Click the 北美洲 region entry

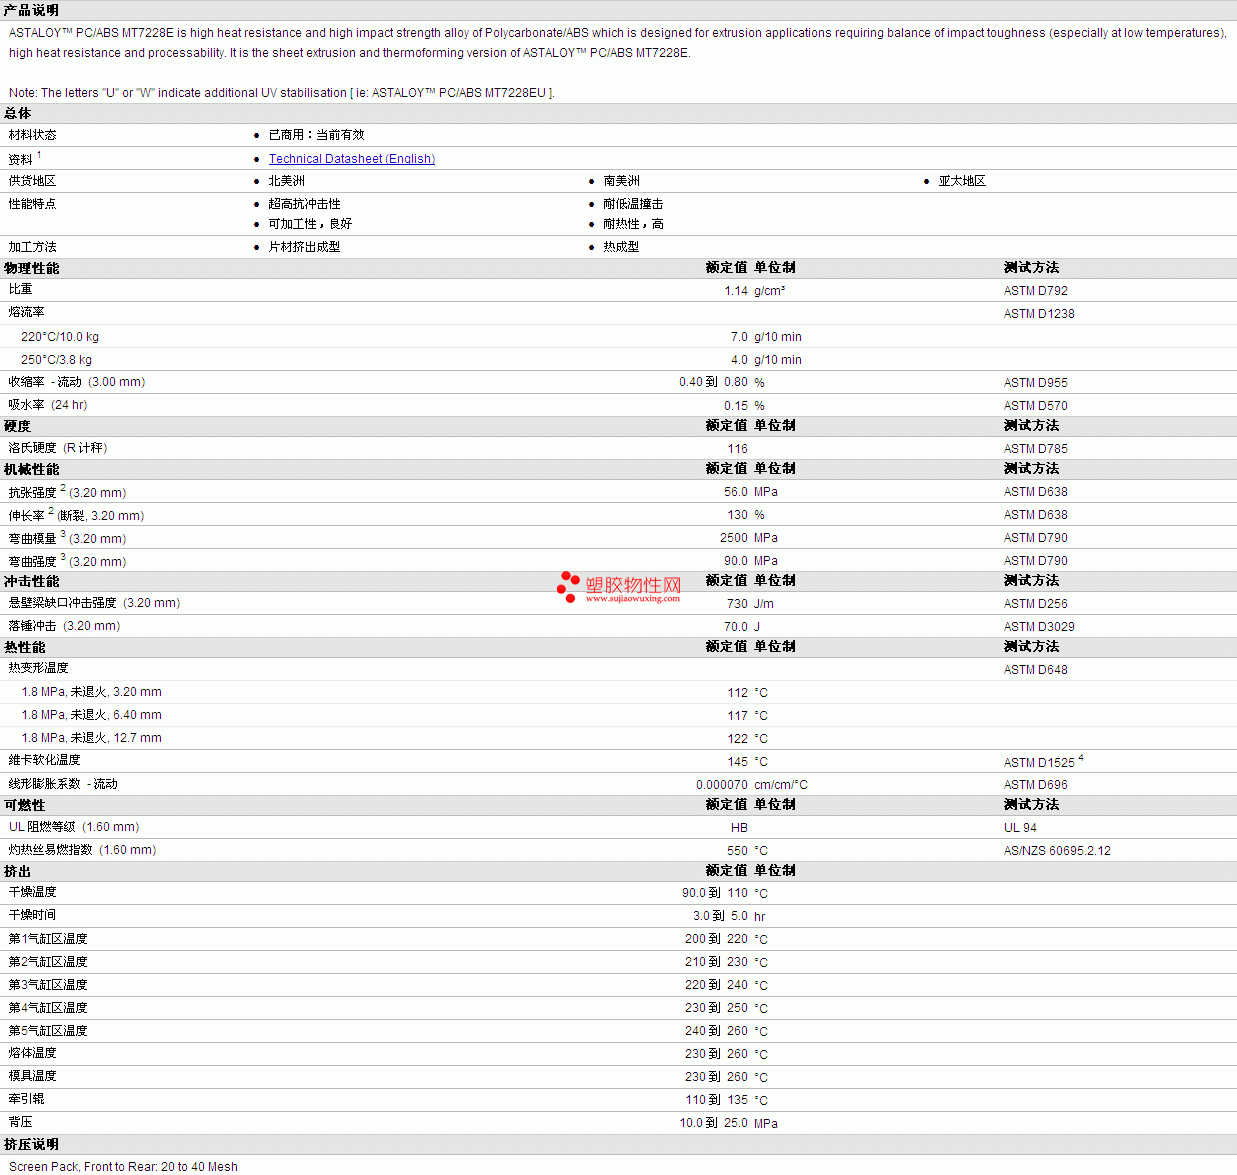coord(286,181)
